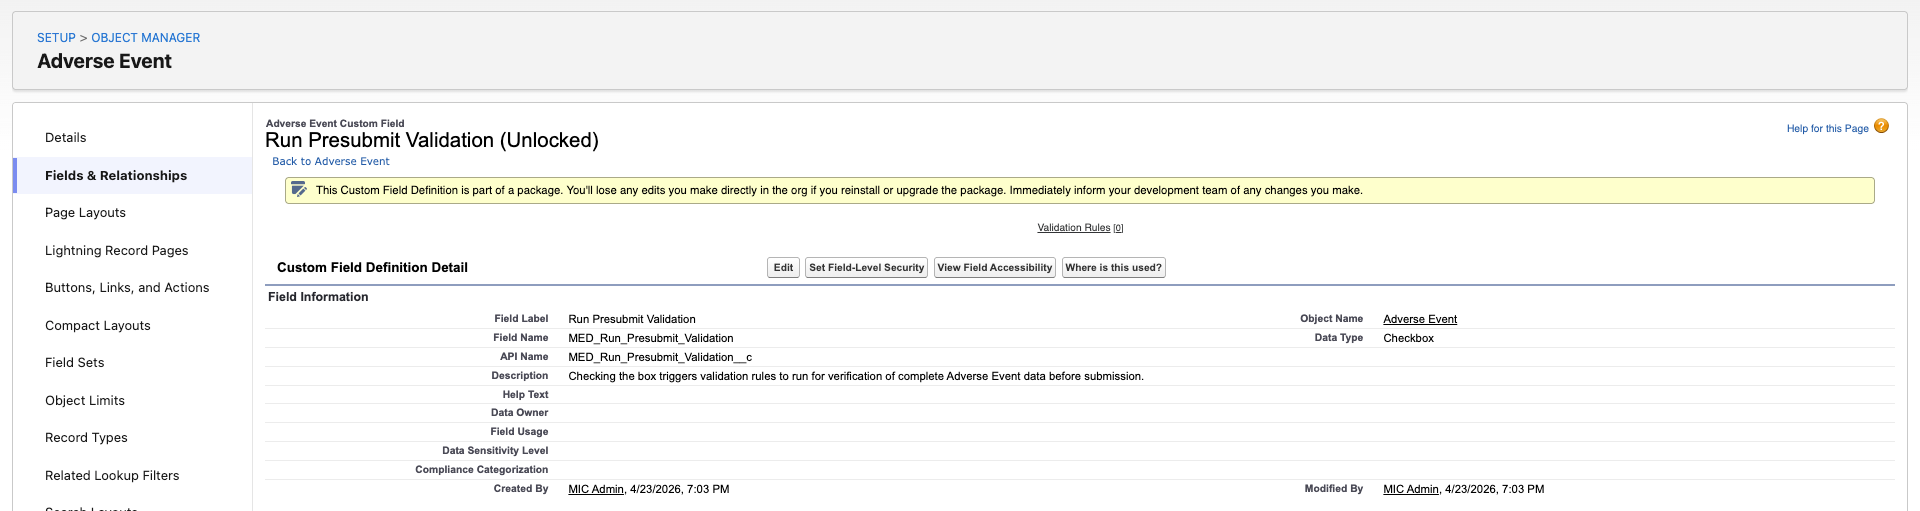Viewport: 1920px width, 511px height.
Task: Click the package notice pencil icon
Action: click(298, 189)
